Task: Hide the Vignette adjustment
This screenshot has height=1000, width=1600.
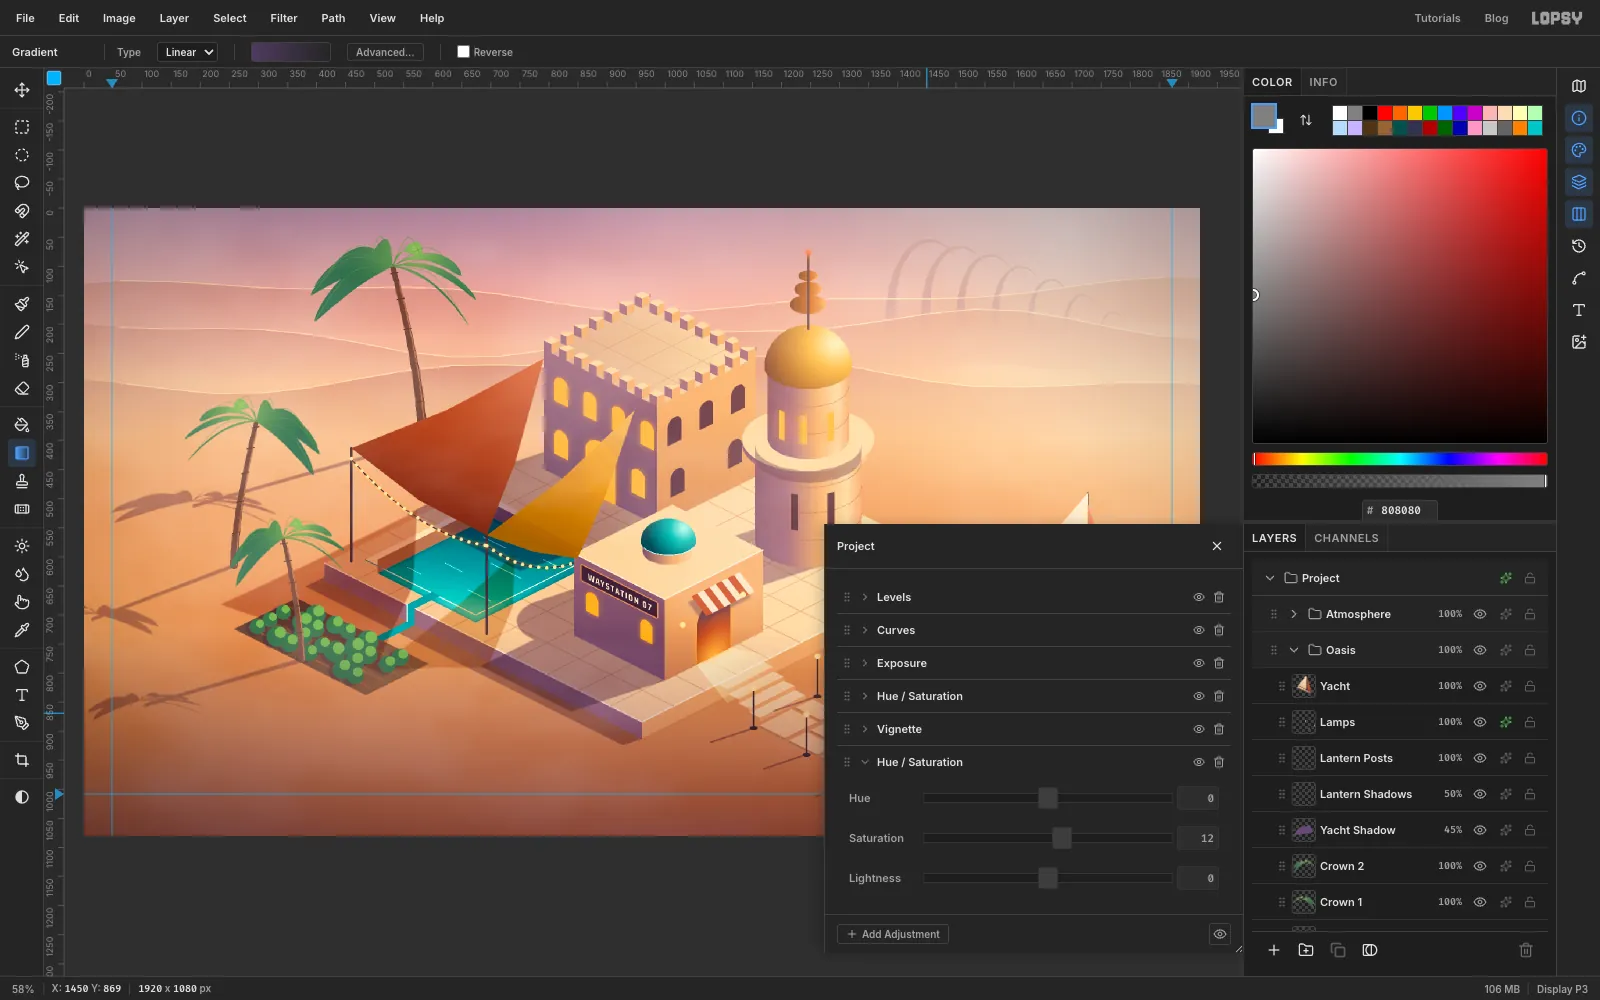Action: (1198, 729)
